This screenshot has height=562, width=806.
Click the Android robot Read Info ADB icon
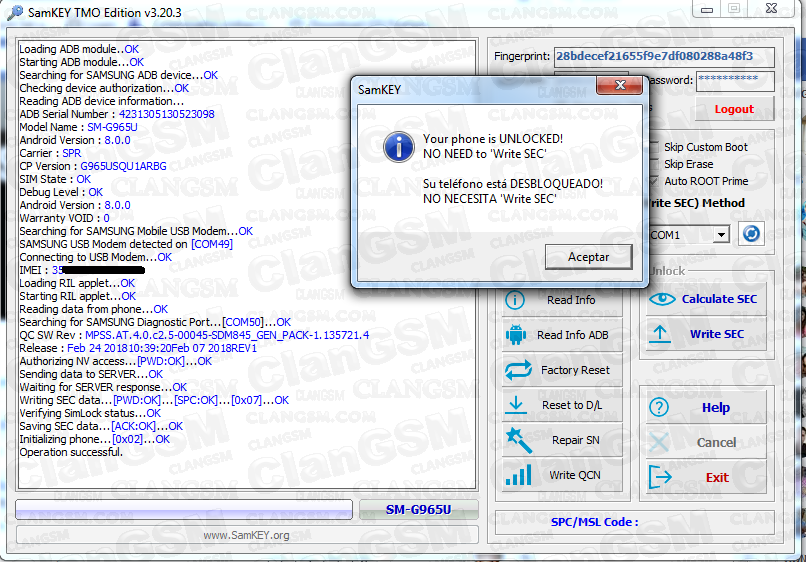click(x=516, y=335)
